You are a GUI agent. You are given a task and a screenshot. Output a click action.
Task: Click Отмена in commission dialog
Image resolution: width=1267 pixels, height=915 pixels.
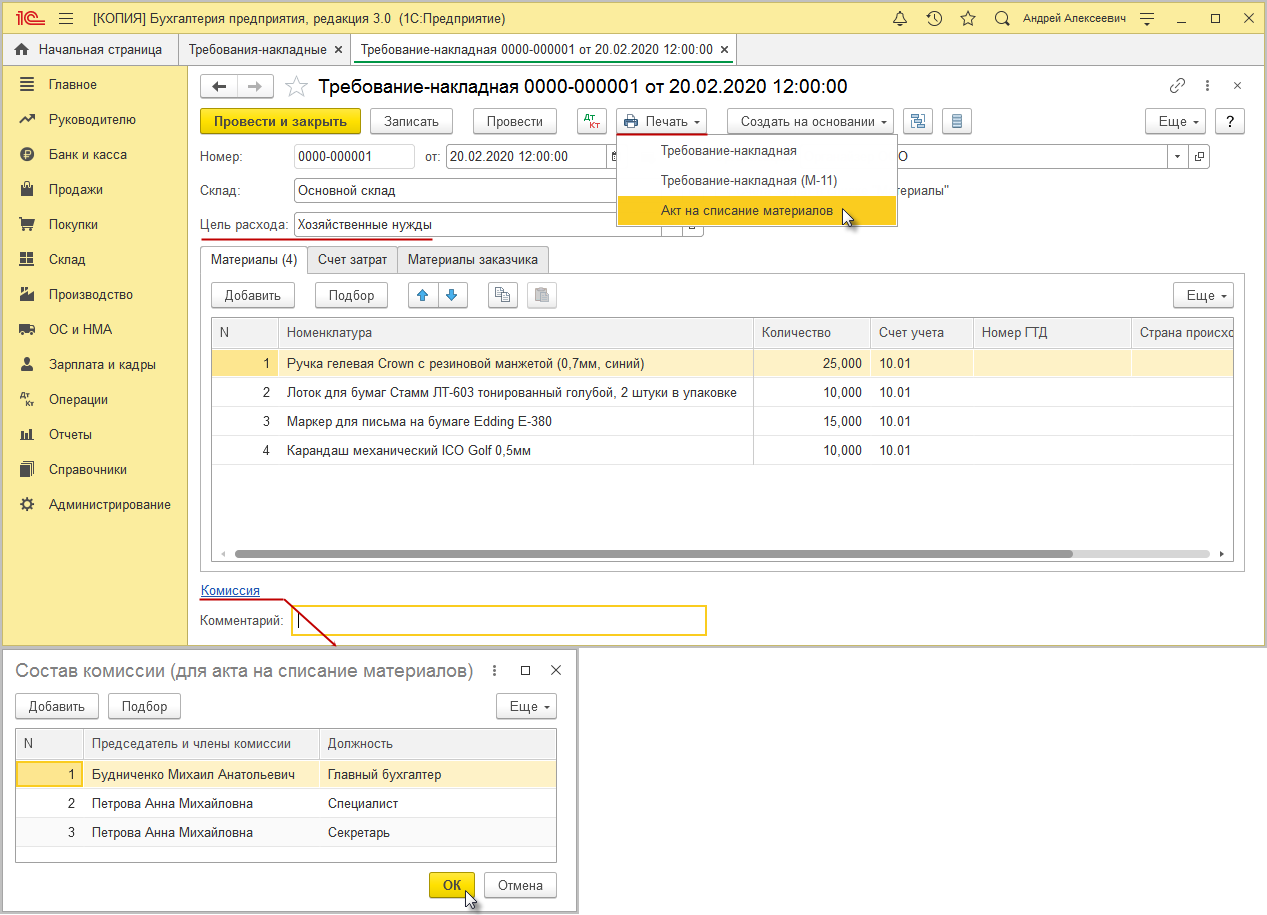click(520, 885)
